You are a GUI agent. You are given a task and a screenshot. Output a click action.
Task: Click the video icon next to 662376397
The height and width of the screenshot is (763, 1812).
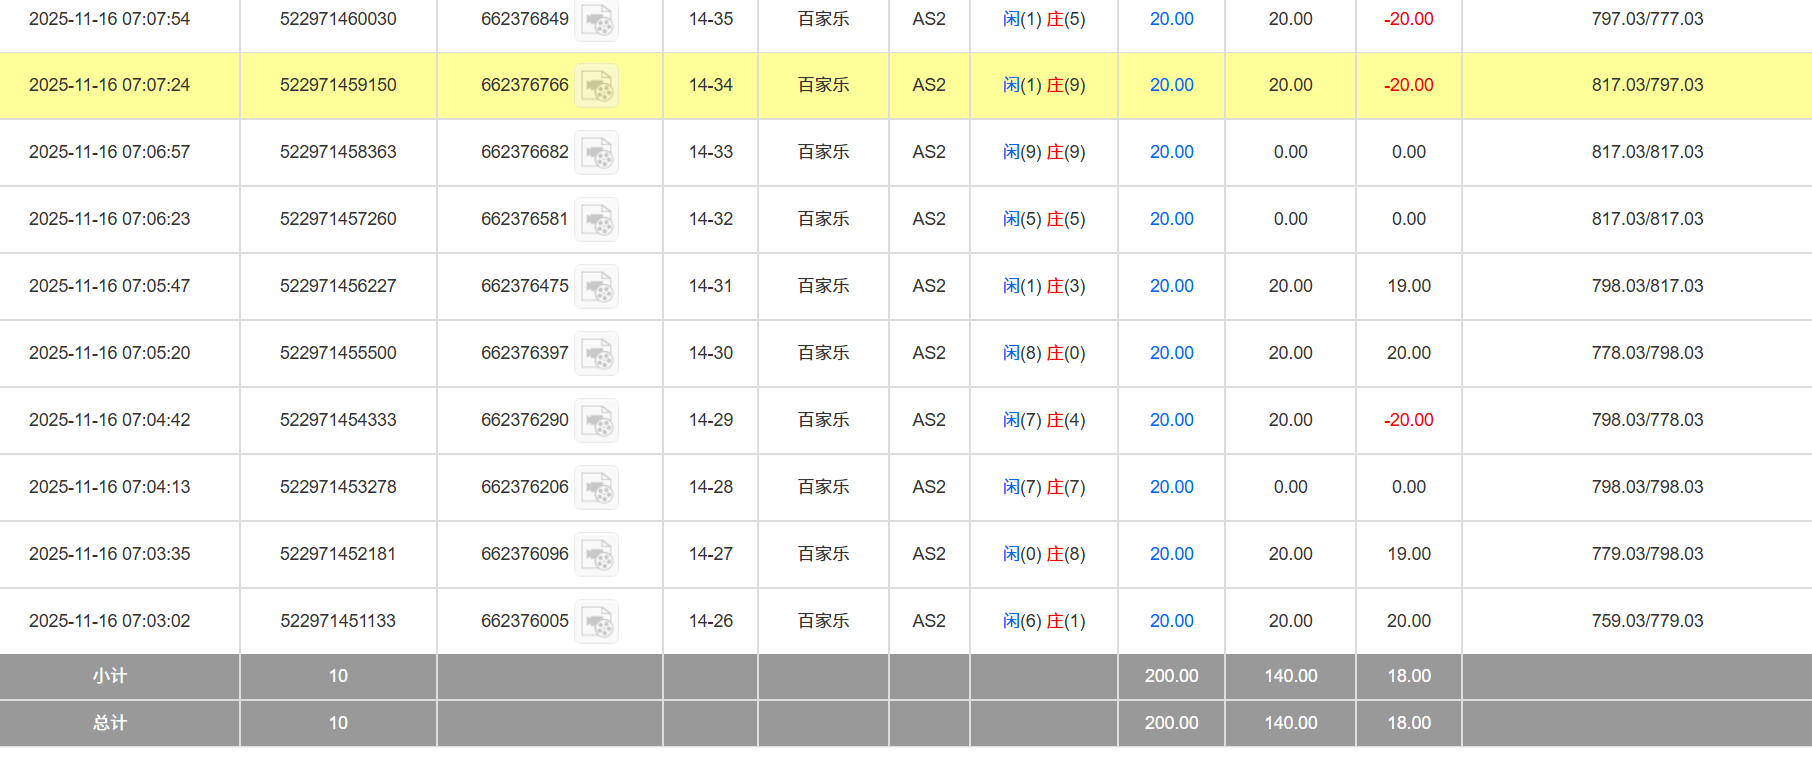coord(597,354)
